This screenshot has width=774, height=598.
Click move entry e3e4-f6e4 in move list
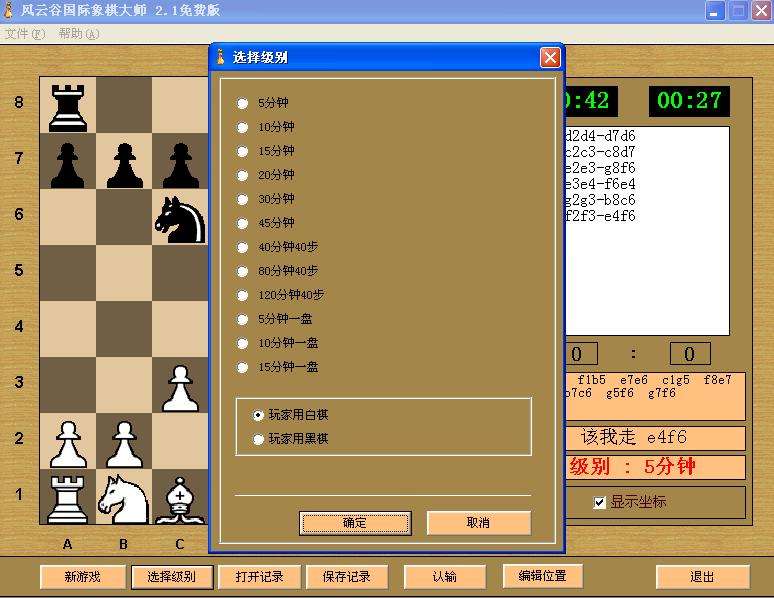[601, 184]
